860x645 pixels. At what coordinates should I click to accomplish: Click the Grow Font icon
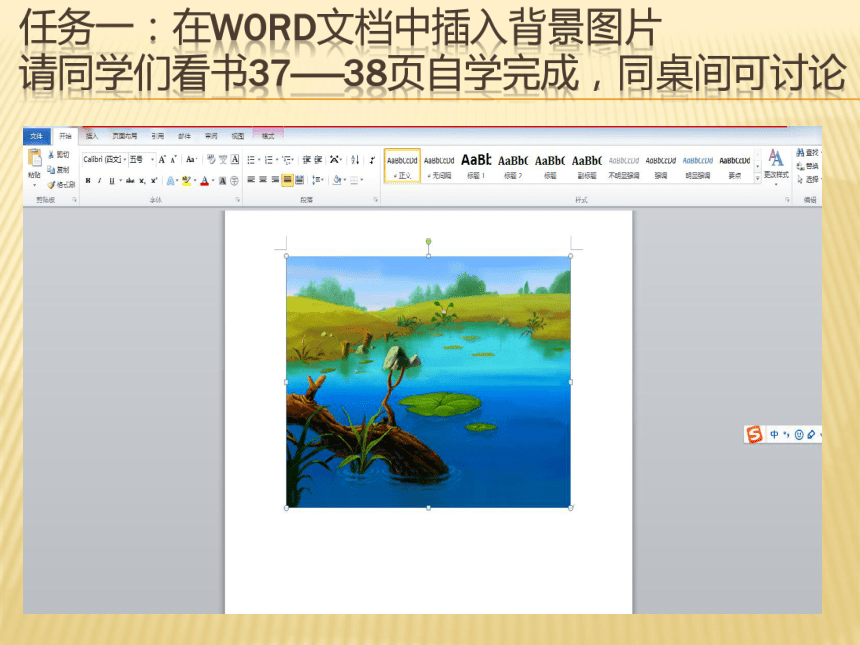tap(162, 160)
